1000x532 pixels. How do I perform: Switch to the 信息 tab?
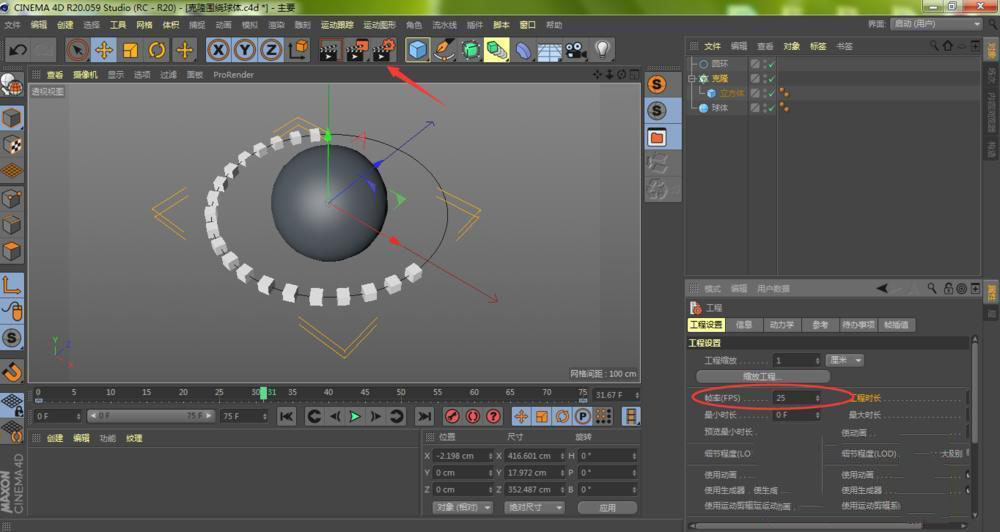click(x=744, y=325)
